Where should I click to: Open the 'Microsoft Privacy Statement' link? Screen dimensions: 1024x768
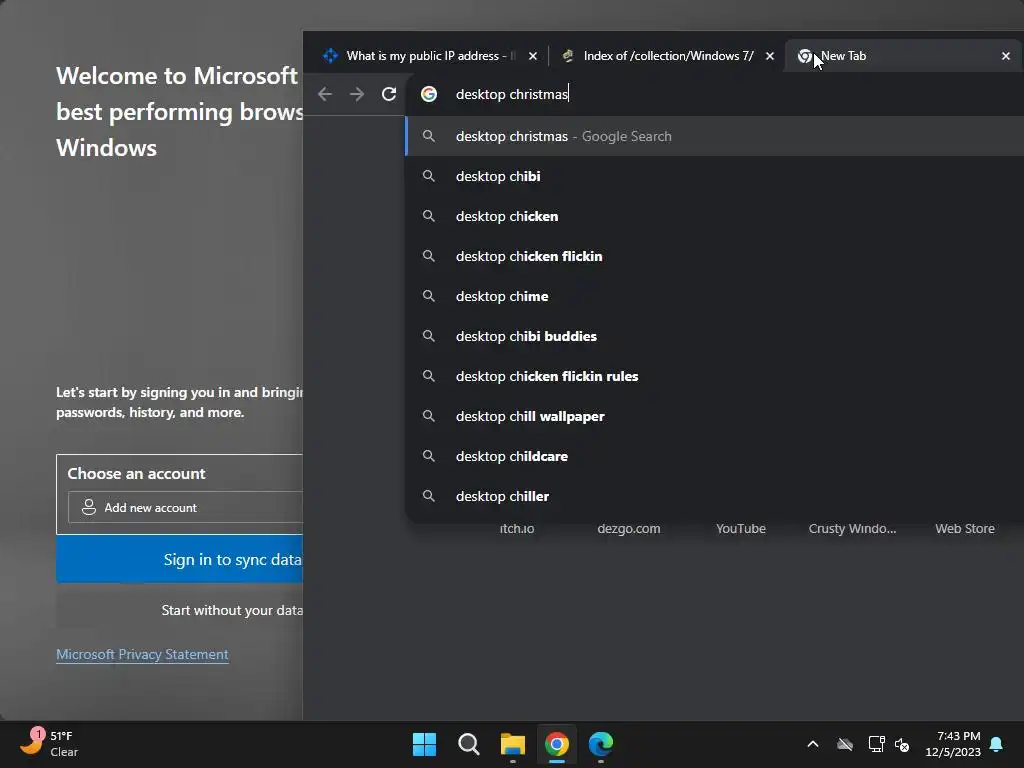coord(142,654)
